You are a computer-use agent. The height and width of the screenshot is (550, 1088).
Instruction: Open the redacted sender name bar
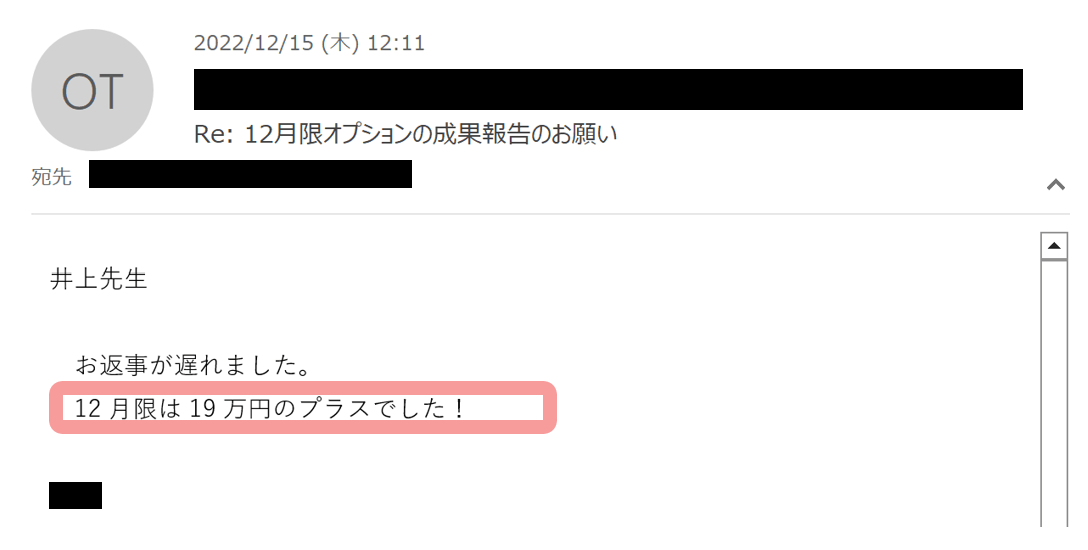click(x=608, y=89)
